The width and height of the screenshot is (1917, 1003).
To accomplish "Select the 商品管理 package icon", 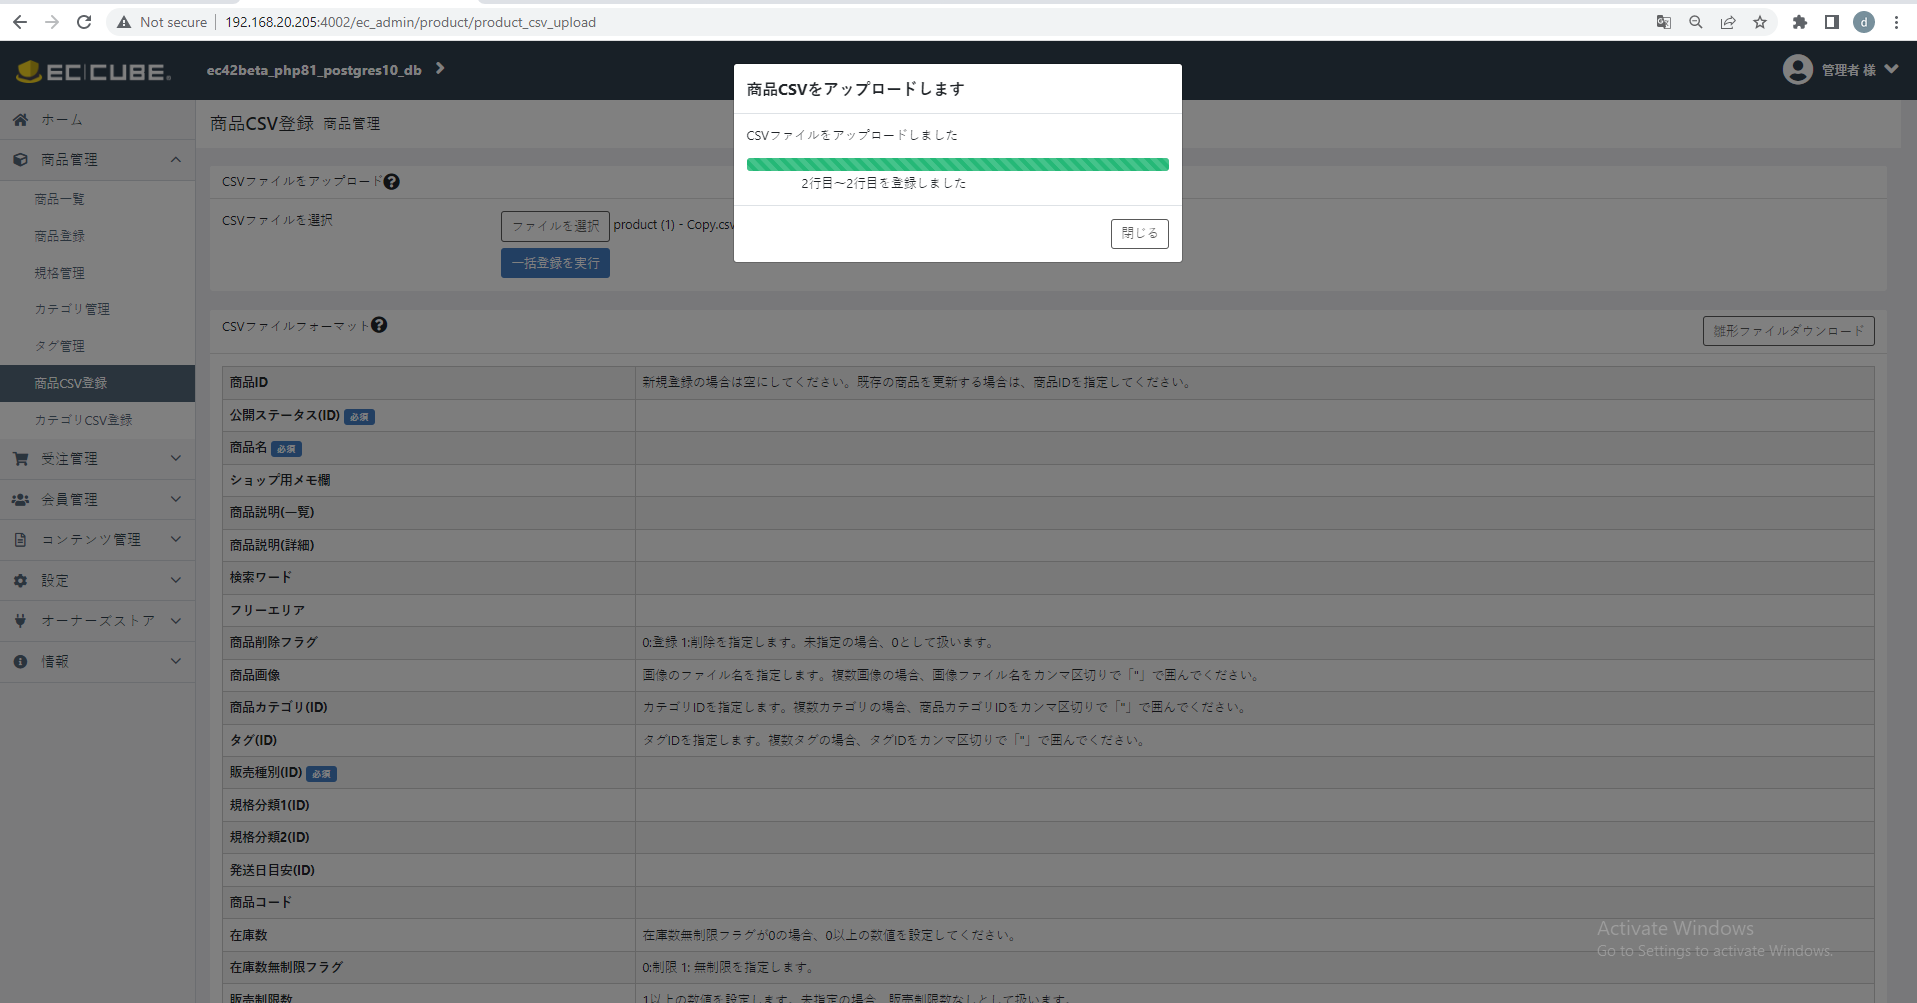I will point(20,159).
